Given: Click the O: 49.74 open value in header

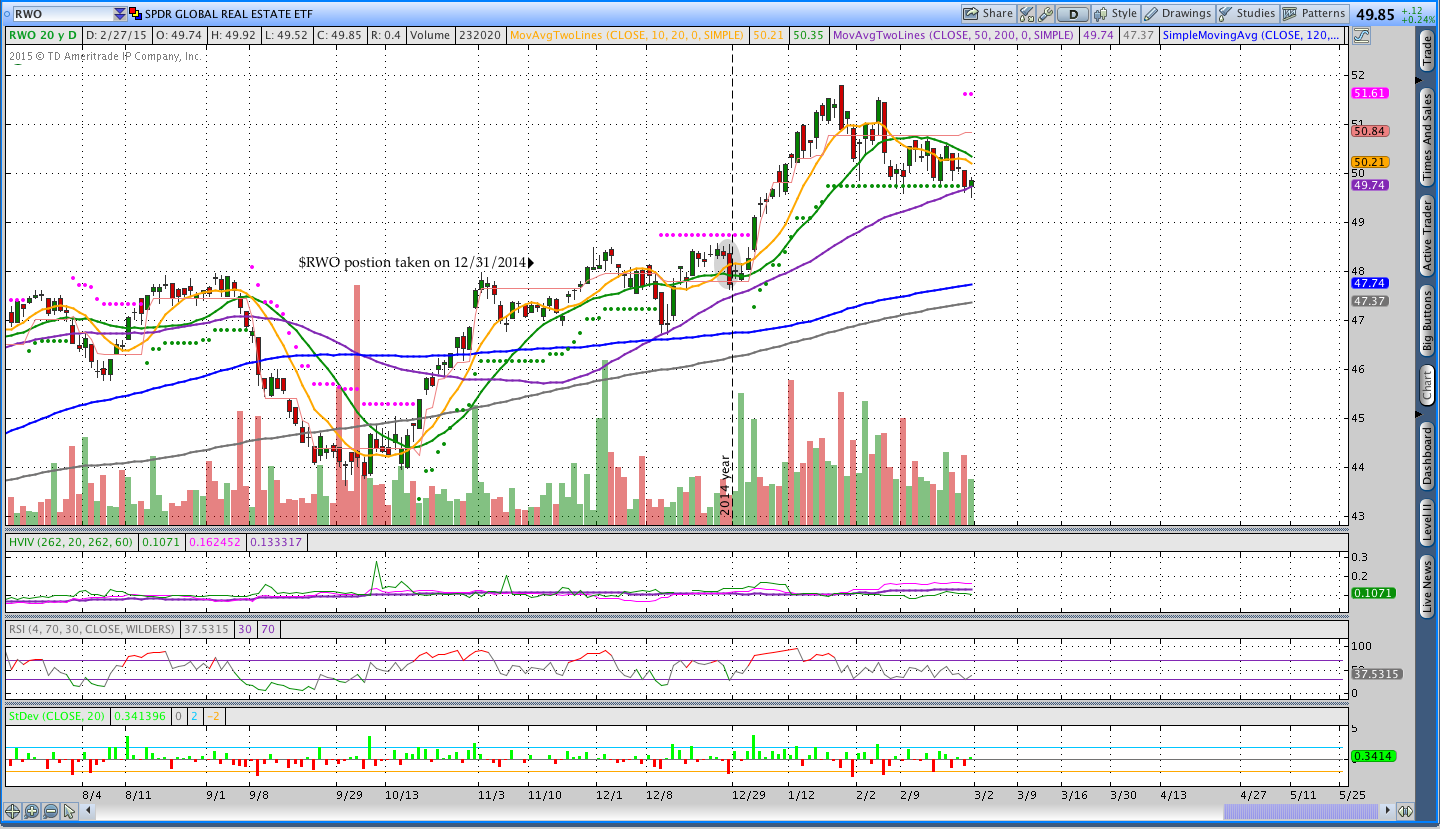Looking at the screenshot, I should 179,35.
